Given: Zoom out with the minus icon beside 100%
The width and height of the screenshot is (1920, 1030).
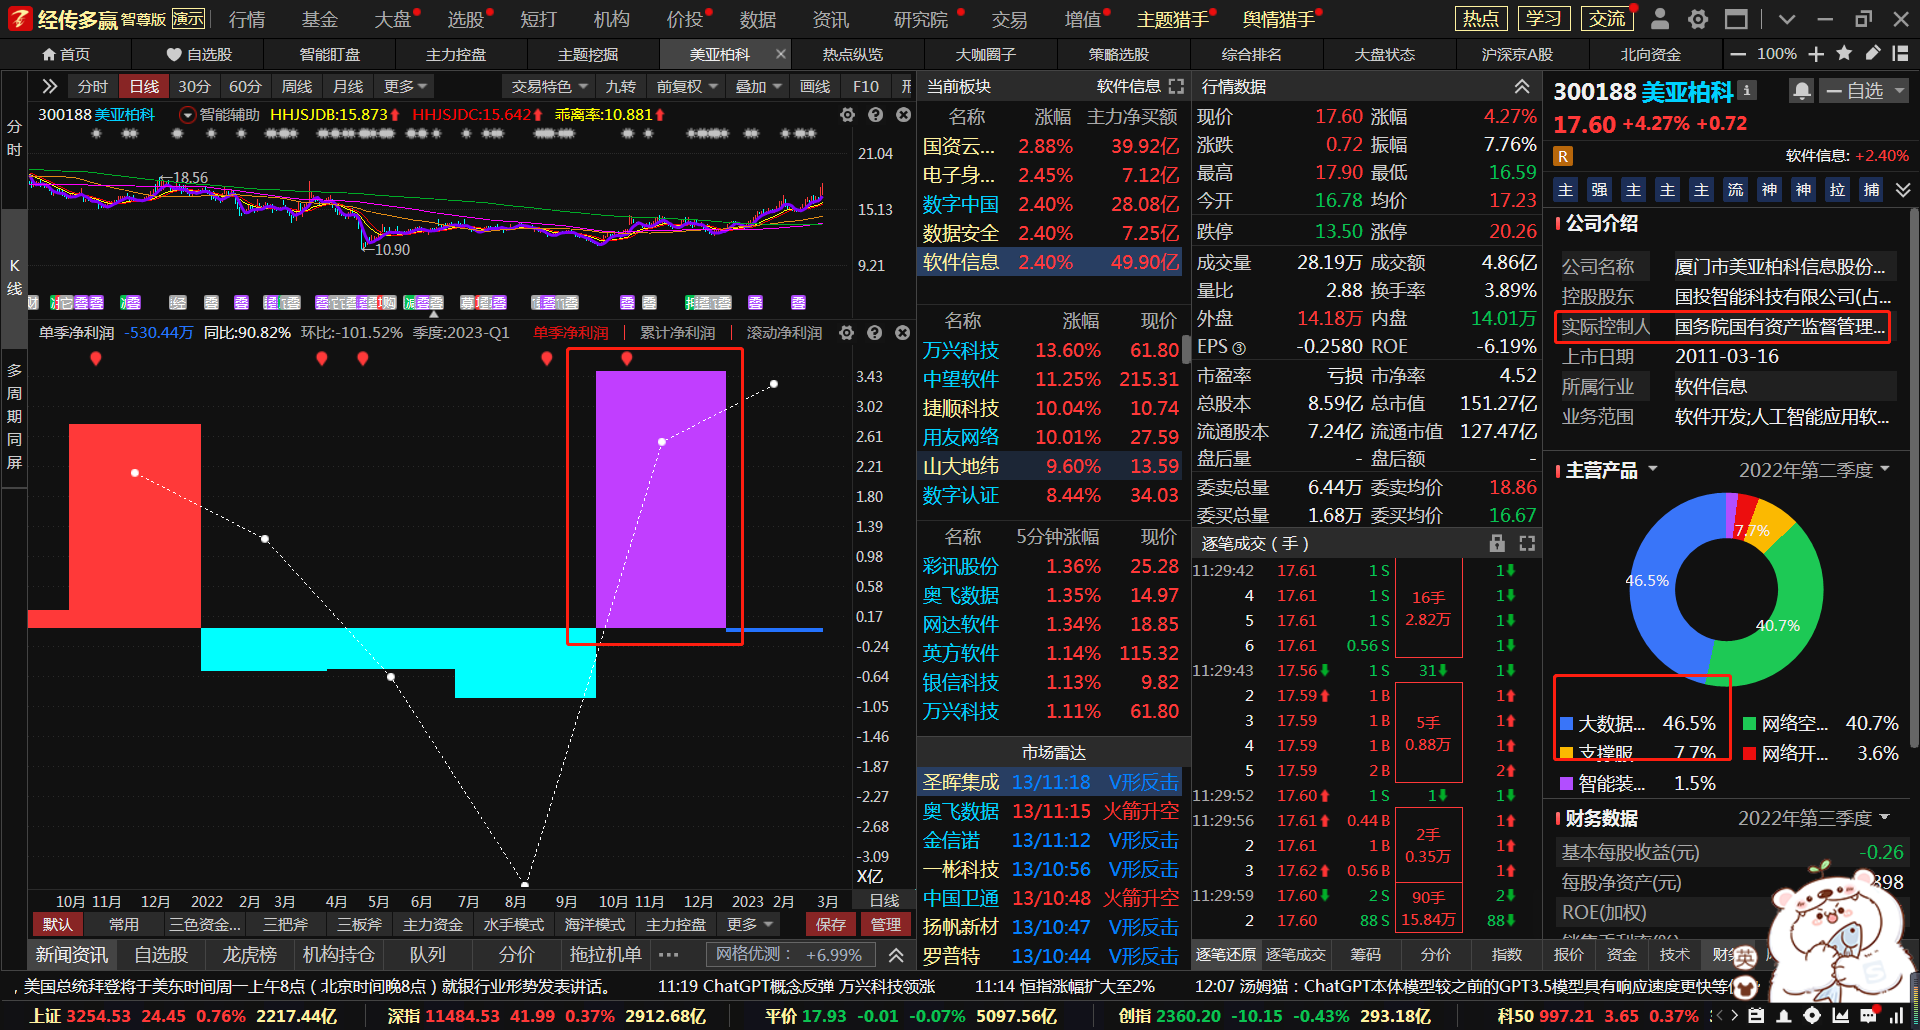Looking at the screenshot, I should click(1738, 54).
